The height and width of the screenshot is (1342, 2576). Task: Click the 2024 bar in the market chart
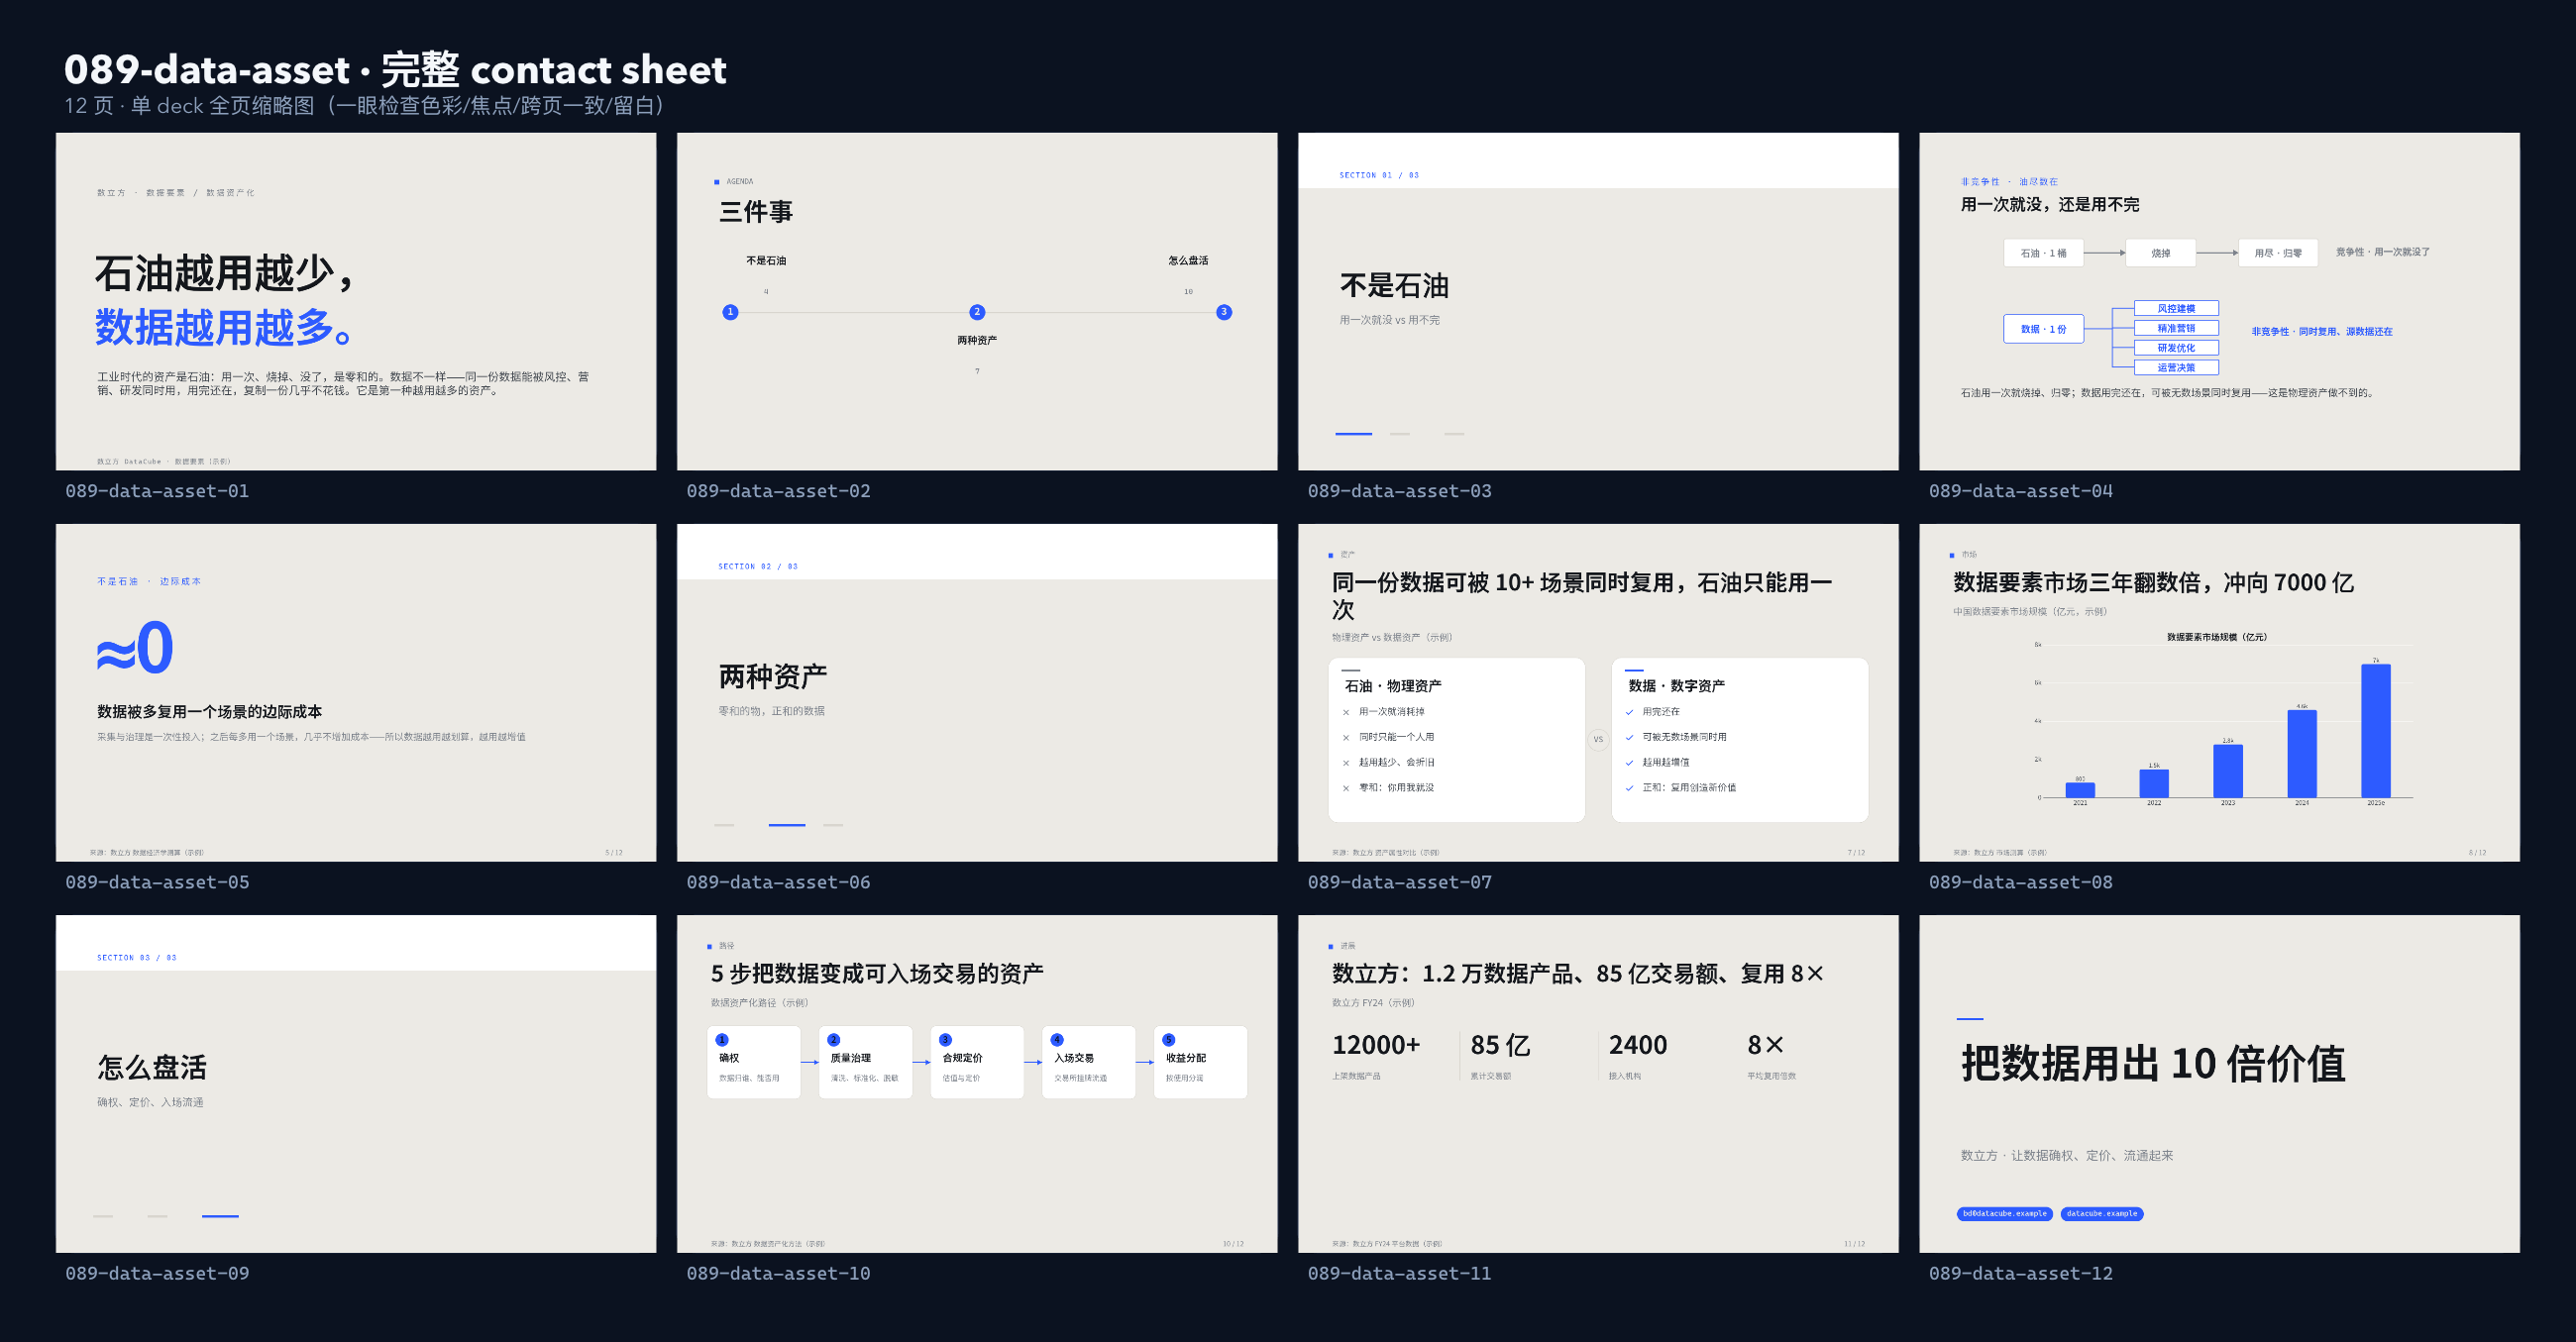pos(2302,754)
